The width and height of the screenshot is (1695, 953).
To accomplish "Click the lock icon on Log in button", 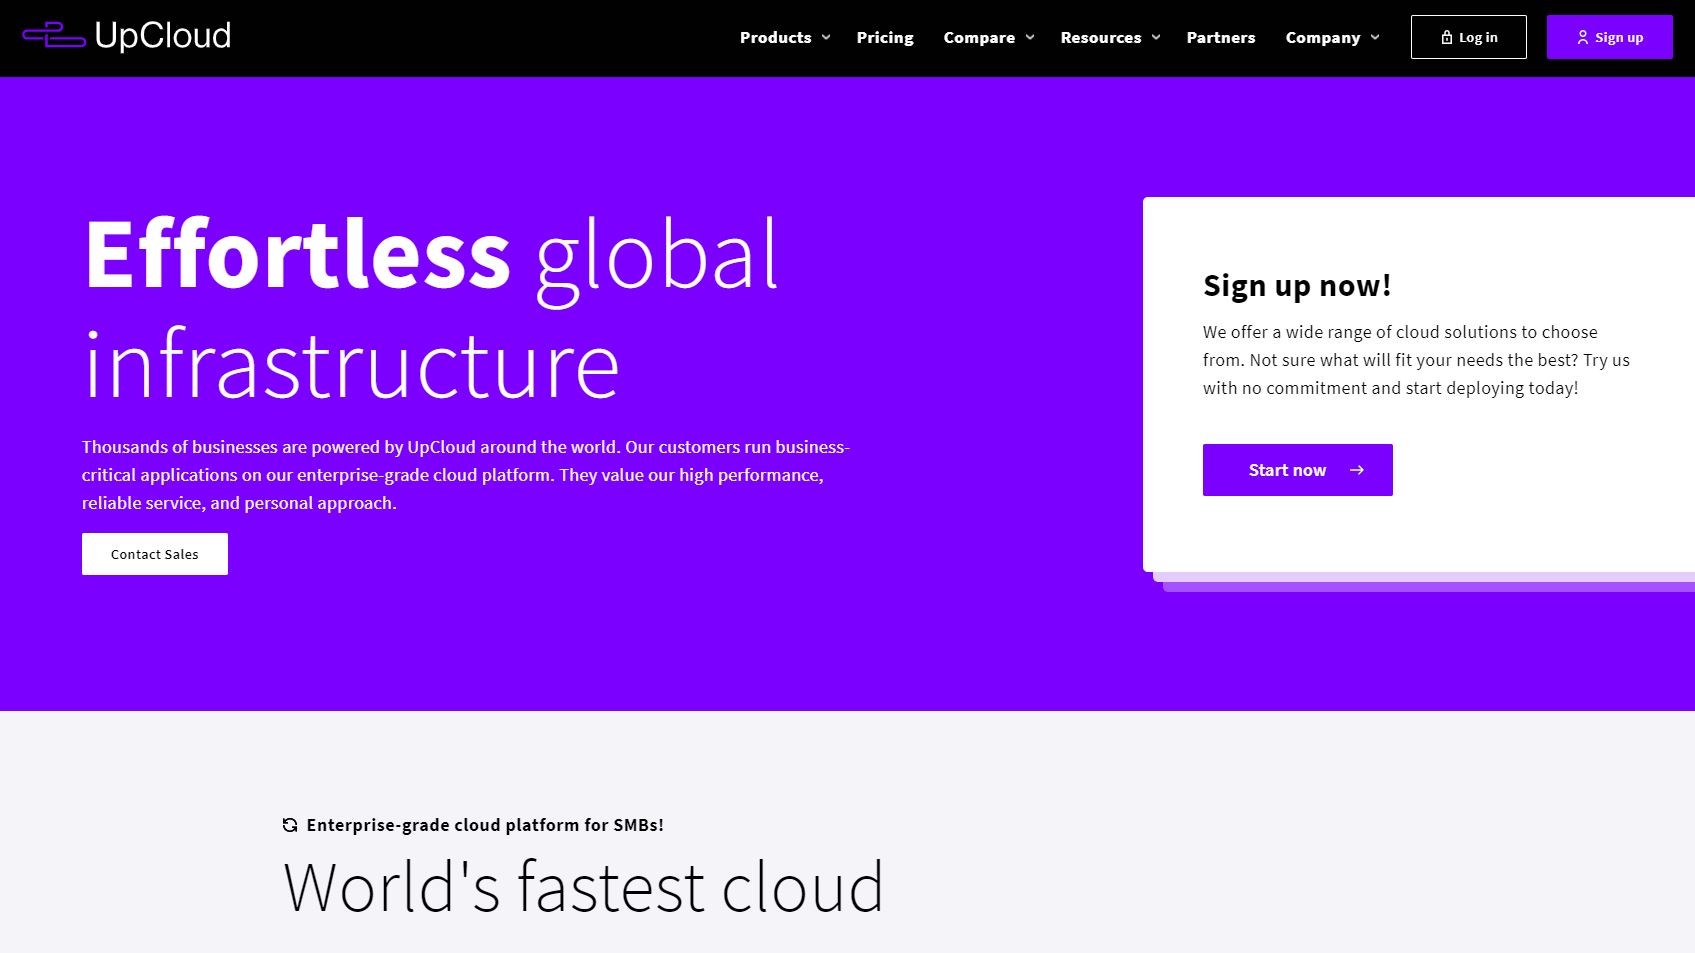I will (x=1446, y=36).
